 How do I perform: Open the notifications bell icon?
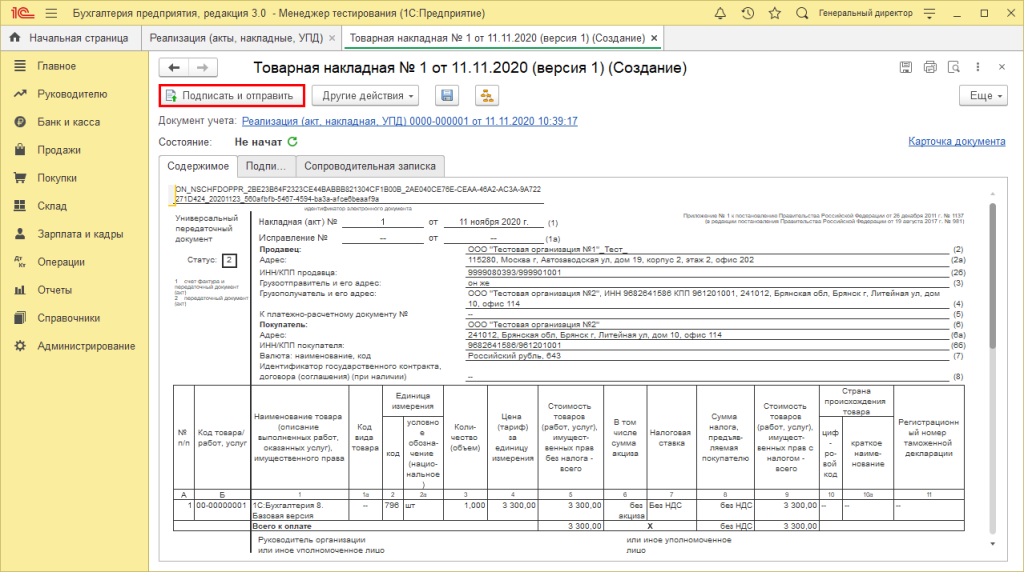(719, 13)
